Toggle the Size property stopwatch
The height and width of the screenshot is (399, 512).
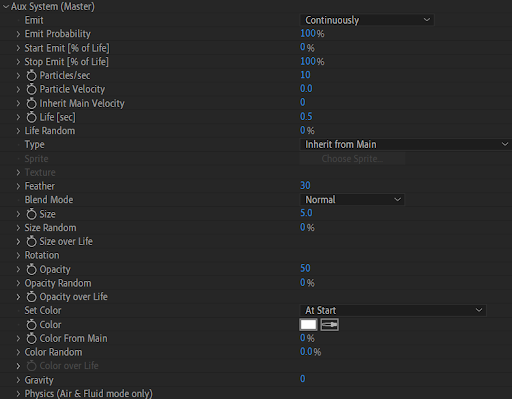coord(31,214)
